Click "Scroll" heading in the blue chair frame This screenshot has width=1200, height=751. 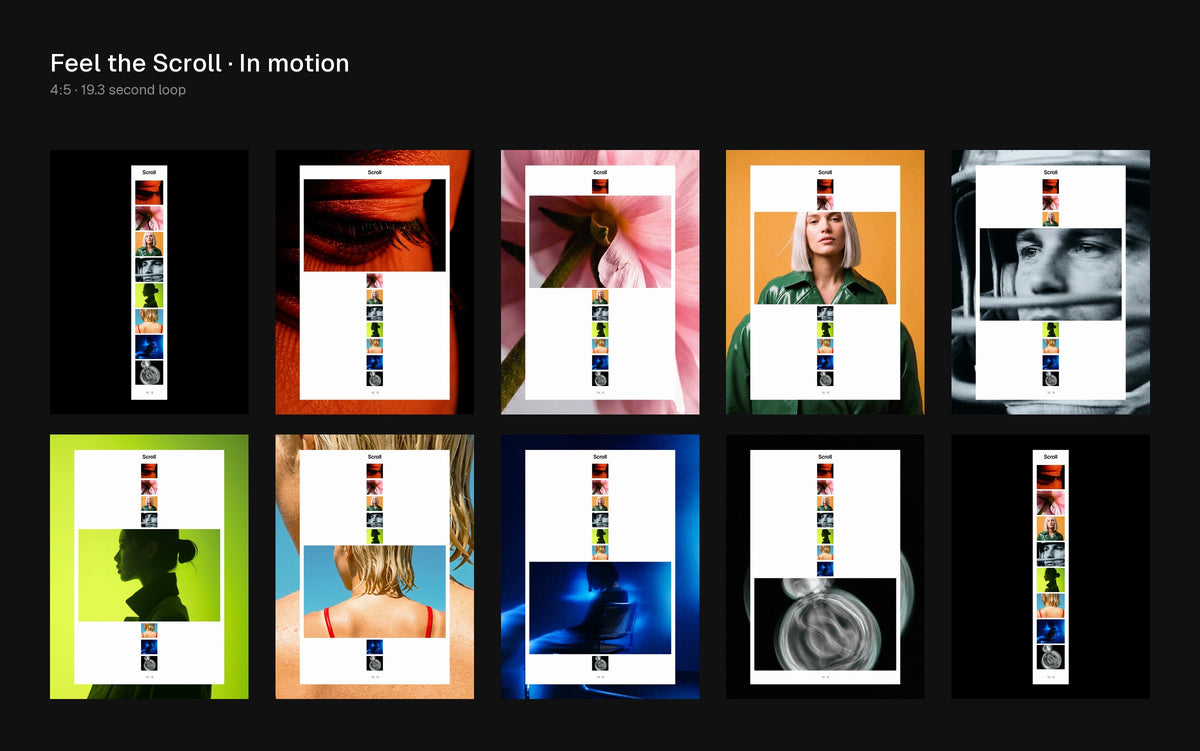click(600, 457)
